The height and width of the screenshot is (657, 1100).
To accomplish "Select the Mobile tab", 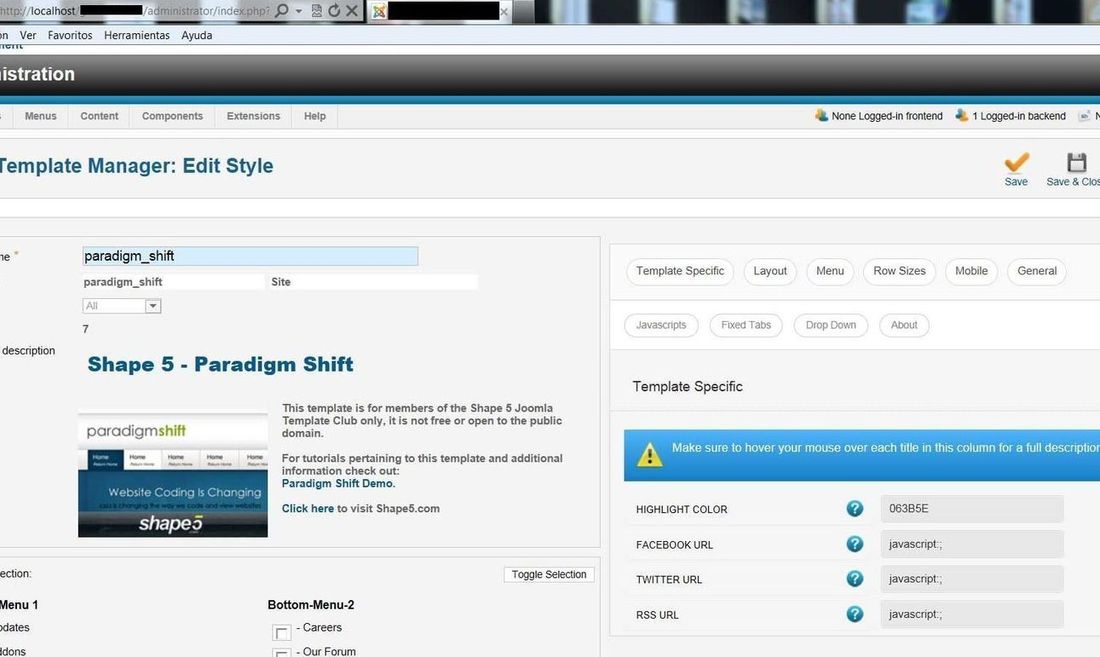I will point(971,271).
